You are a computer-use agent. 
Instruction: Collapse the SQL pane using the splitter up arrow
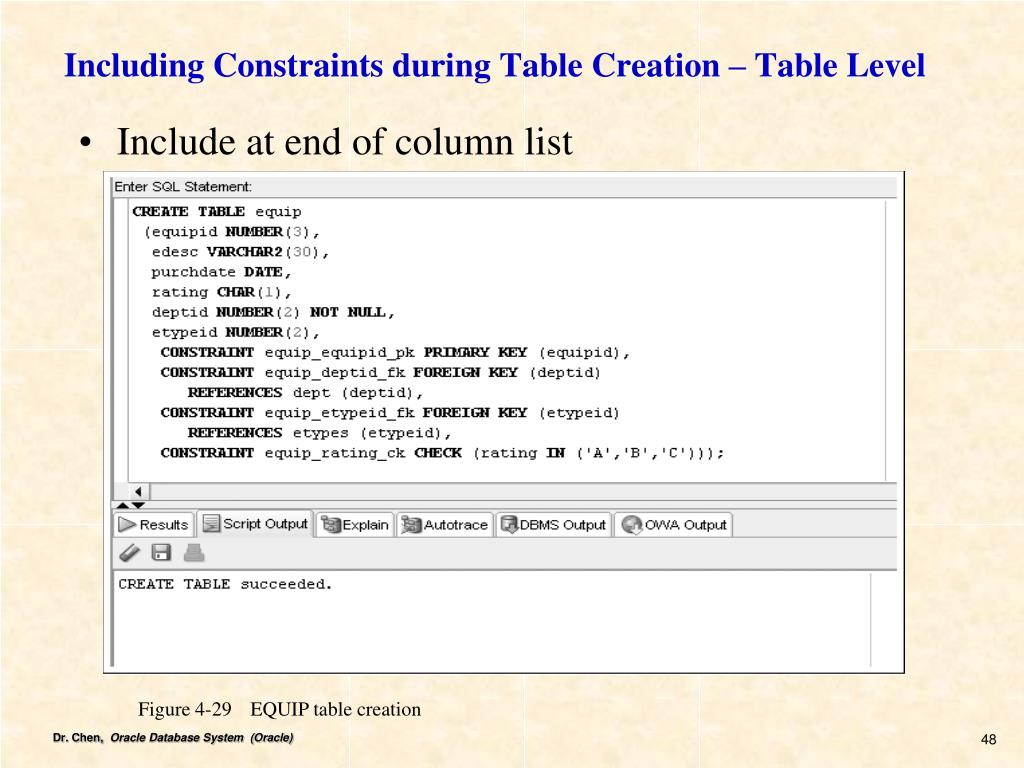click(123, 505)
